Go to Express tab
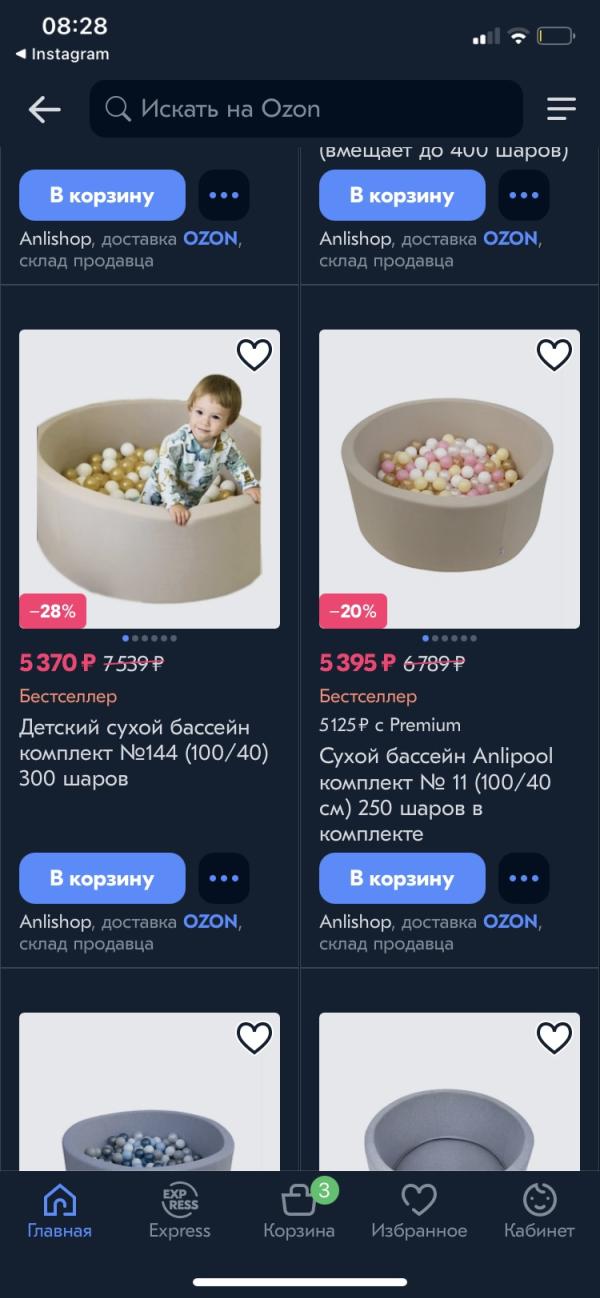This screenshot has height=1298, width=600. pyautogui.click(x=180, y=1209)
